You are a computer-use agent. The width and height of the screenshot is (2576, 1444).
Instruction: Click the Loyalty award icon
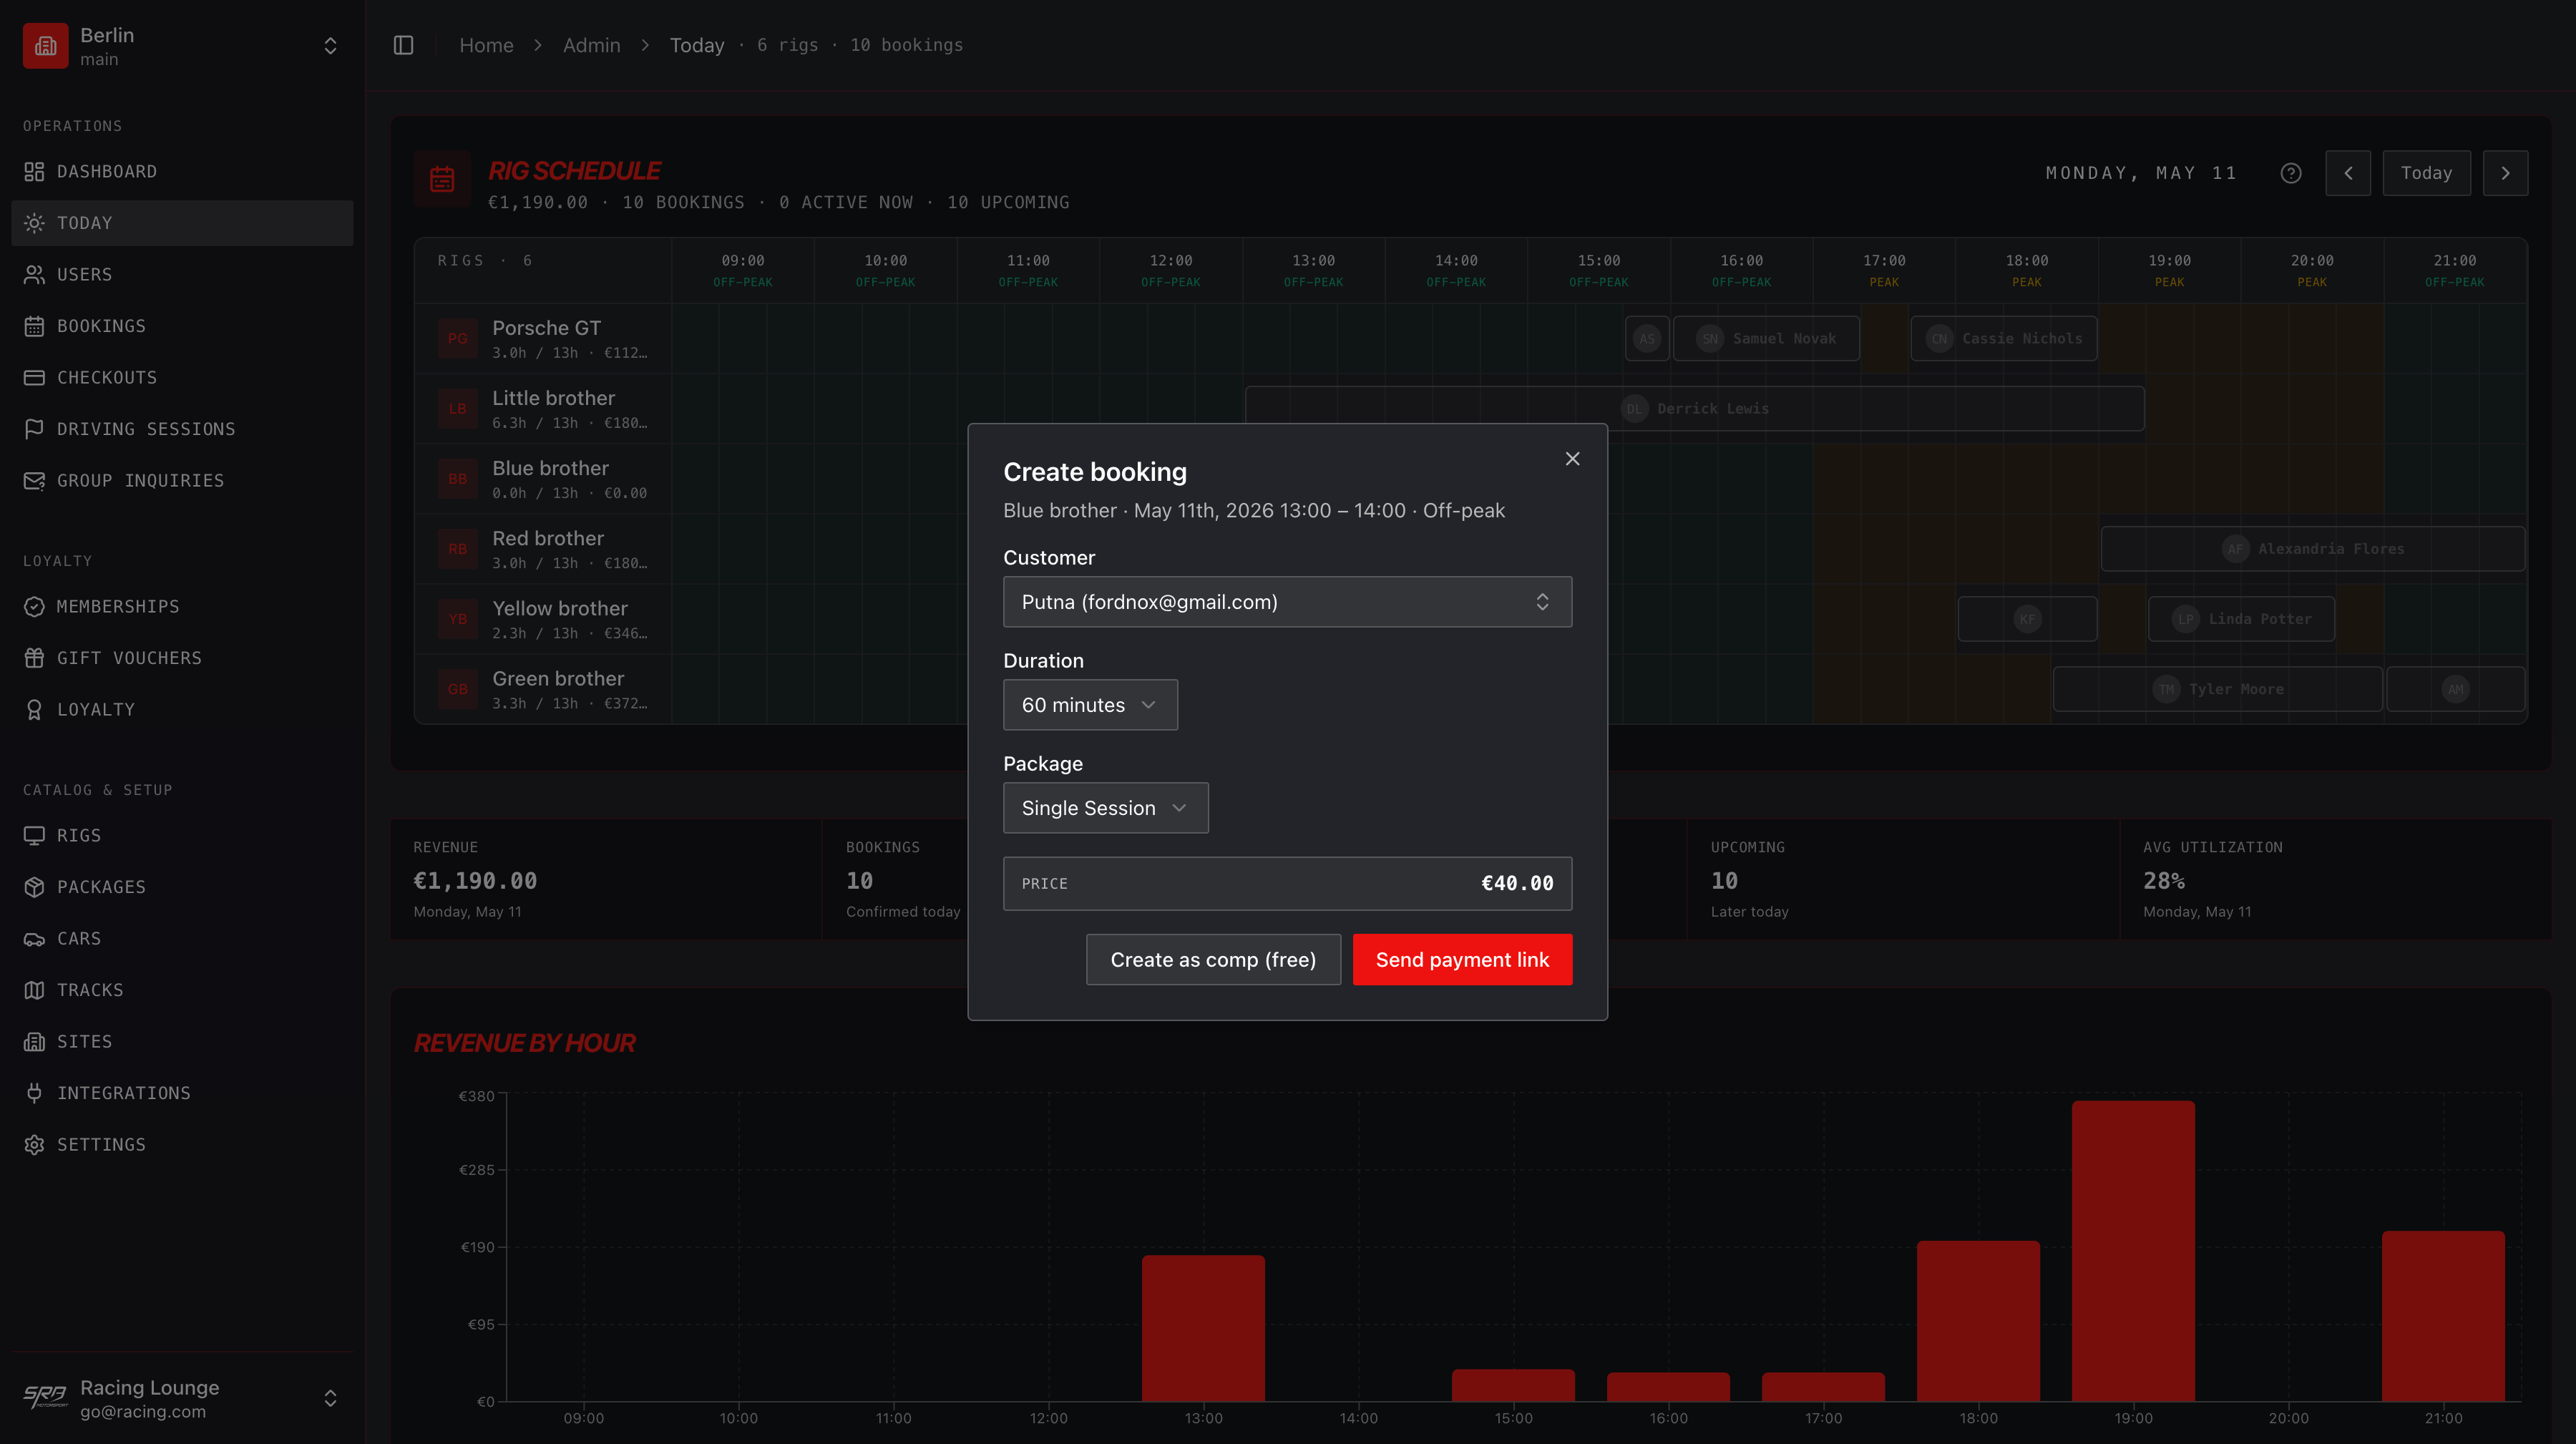click(34, 710)
